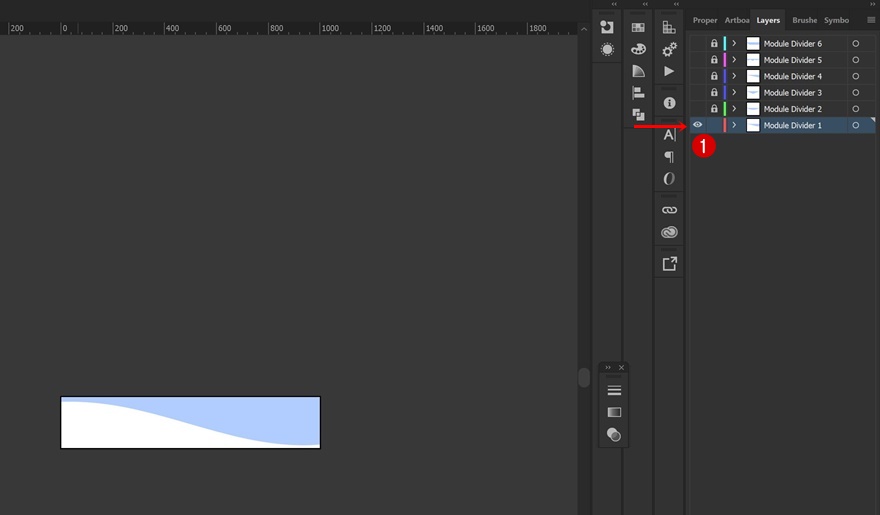Click the green color bar of Module Divider 2
Screen dimensions: 880x515
tap(725, 108)
